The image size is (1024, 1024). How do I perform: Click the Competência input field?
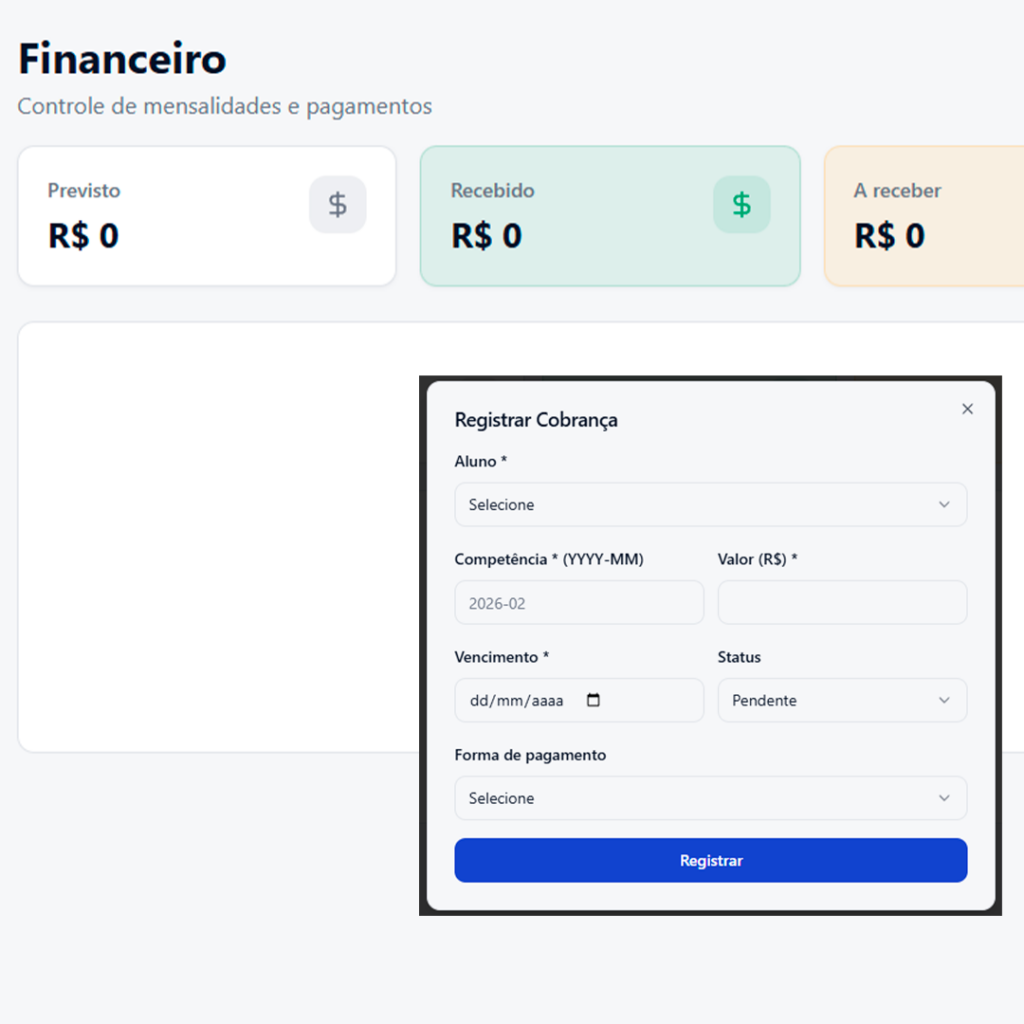[x=579, y=603]
